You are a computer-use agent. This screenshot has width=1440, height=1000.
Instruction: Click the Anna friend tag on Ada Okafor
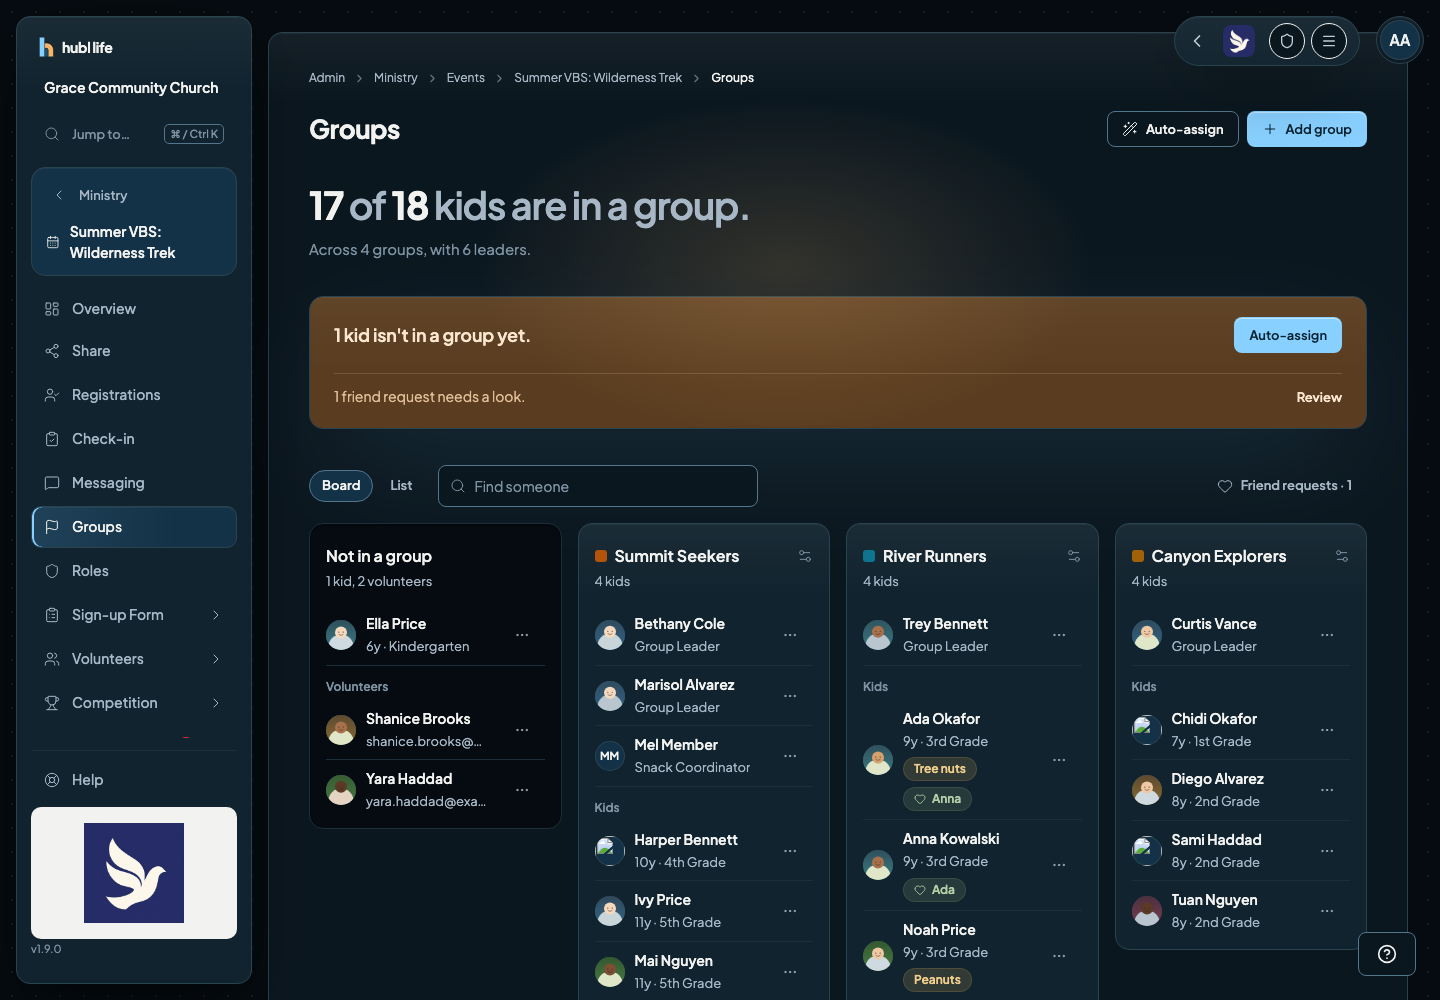pos(937,799)
